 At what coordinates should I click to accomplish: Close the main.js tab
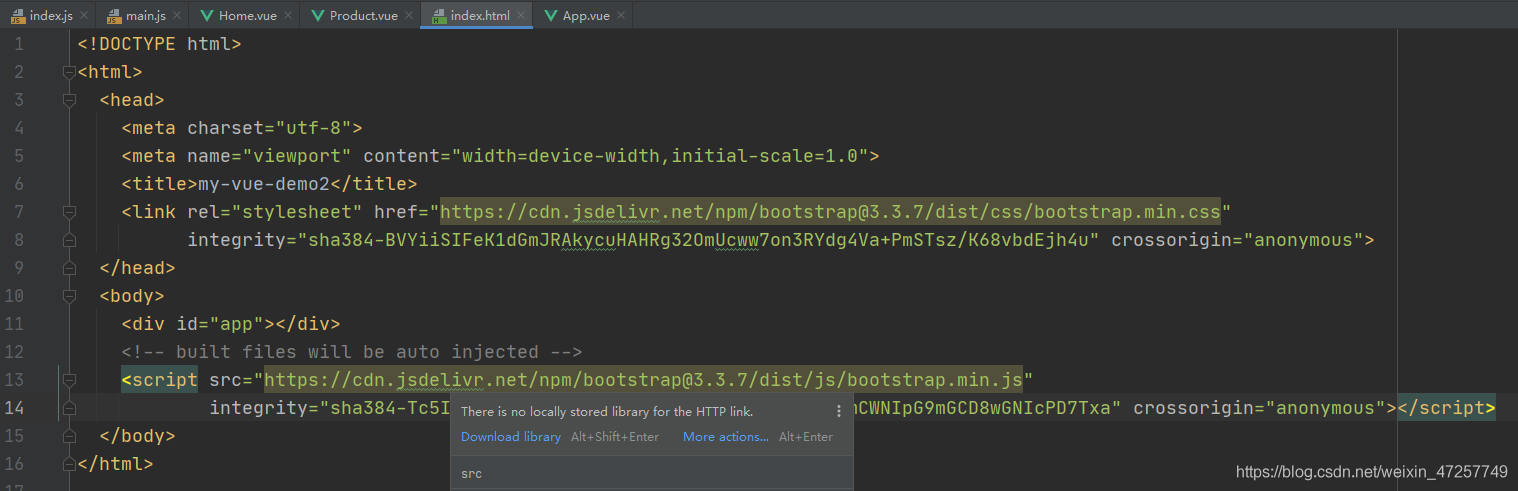click(x=175, y=16)
